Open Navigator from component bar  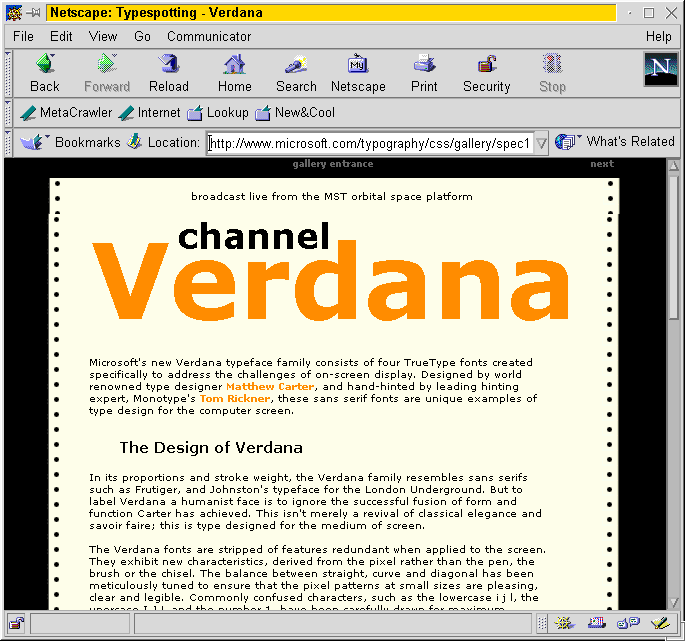pos(564,624)
